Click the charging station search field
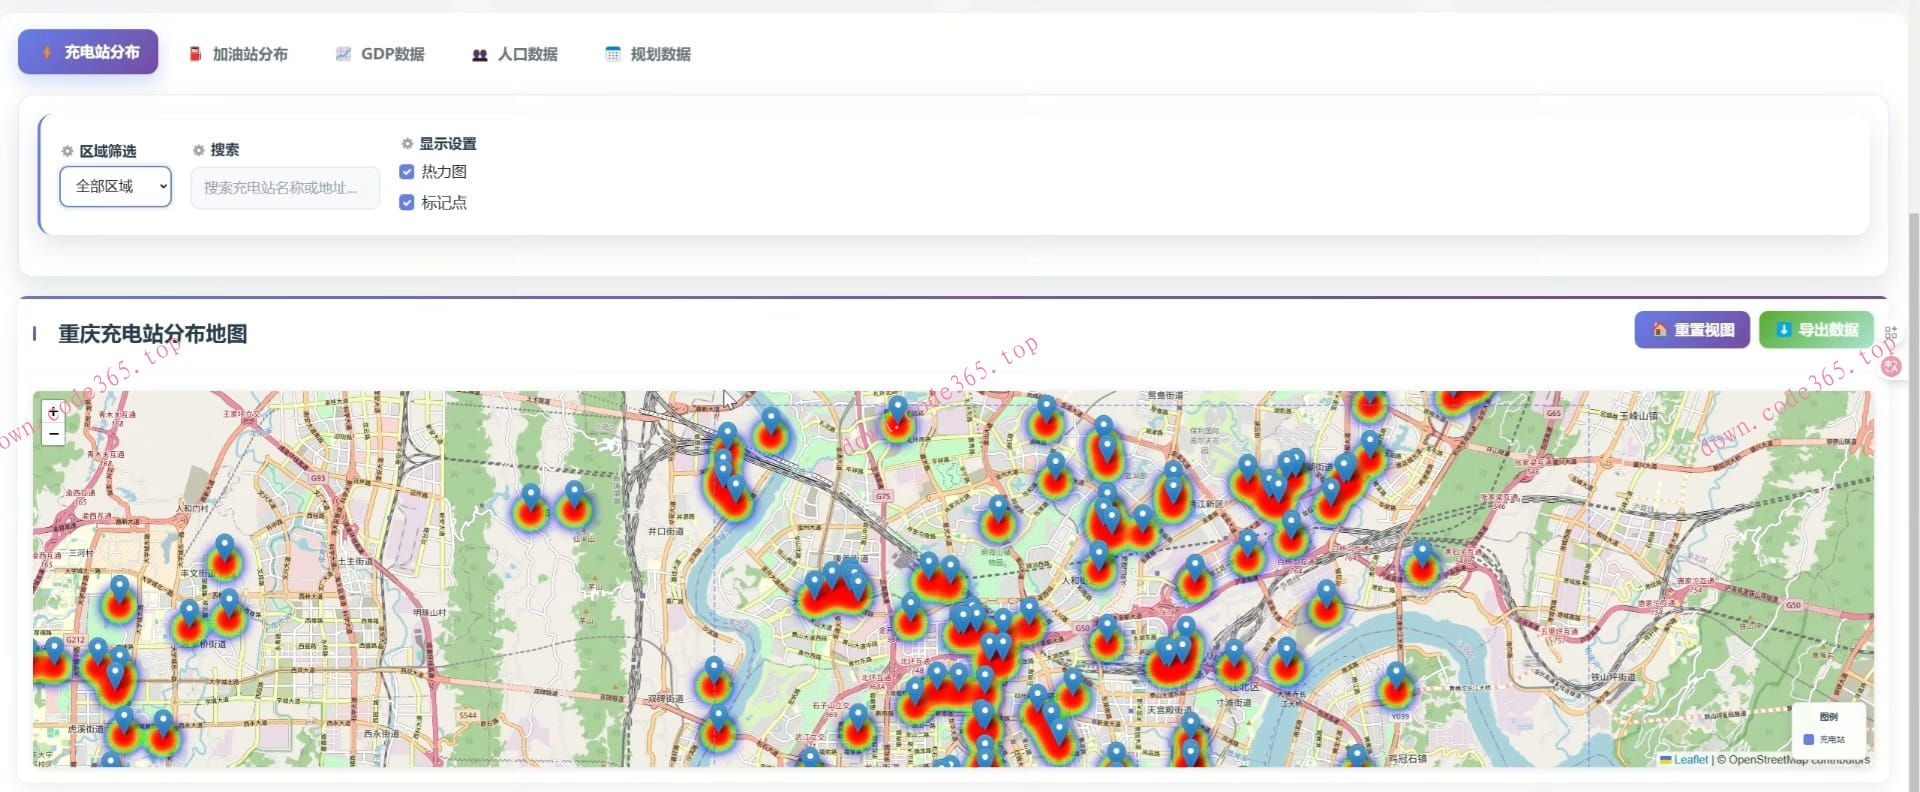 coord(285,188)
